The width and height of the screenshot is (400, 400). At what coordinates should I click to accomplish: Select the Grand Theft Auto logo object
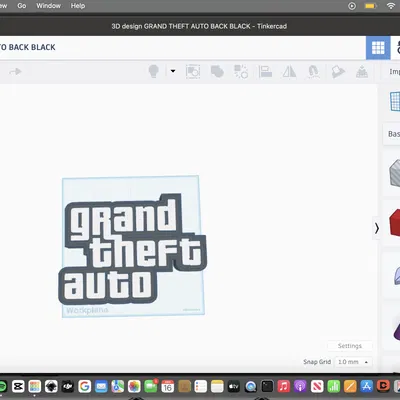(132, 250)
